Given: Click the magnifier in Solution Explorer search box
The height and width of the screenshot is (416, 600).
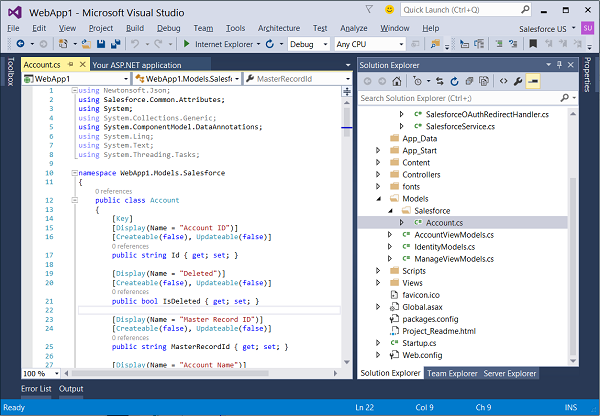Looking at the screenshot, I should tap(565, 98).
